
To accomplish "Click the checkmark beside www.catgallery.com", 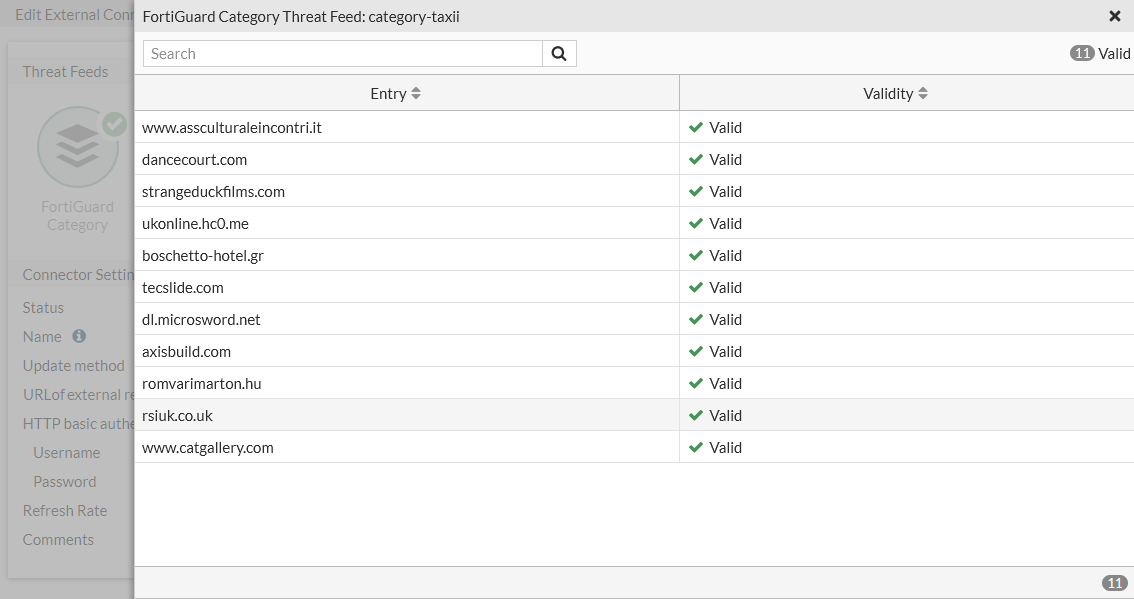I will point(696,447).
